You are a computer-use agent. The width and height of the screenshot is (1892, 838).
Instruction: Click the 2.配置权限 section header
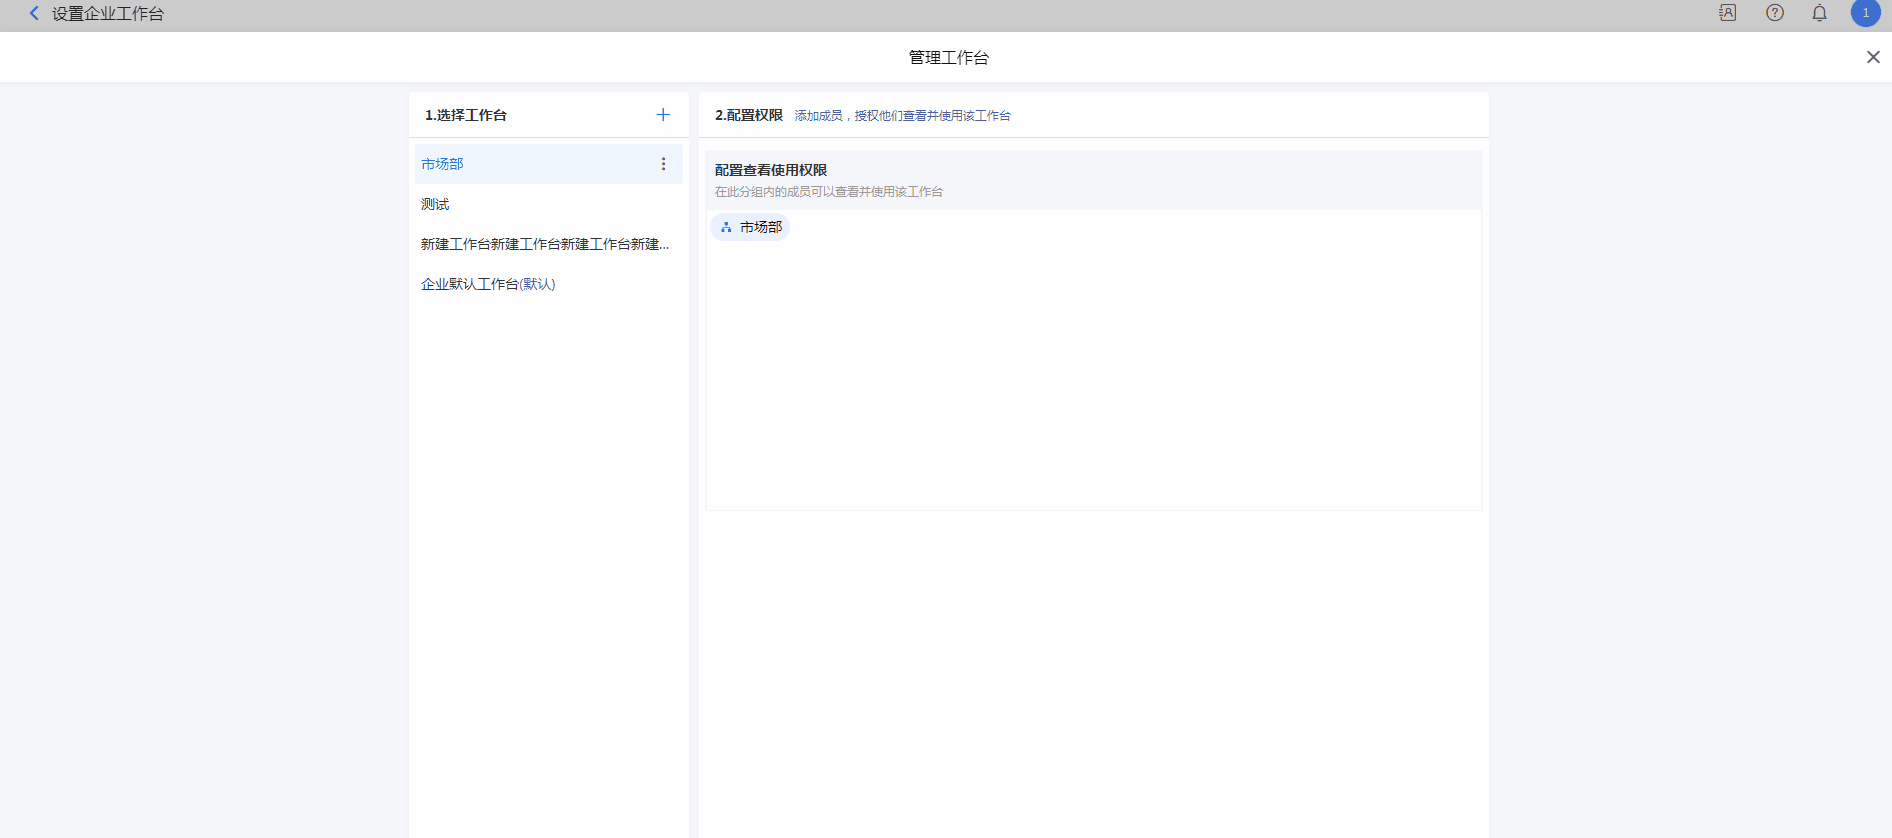[748, 115]
